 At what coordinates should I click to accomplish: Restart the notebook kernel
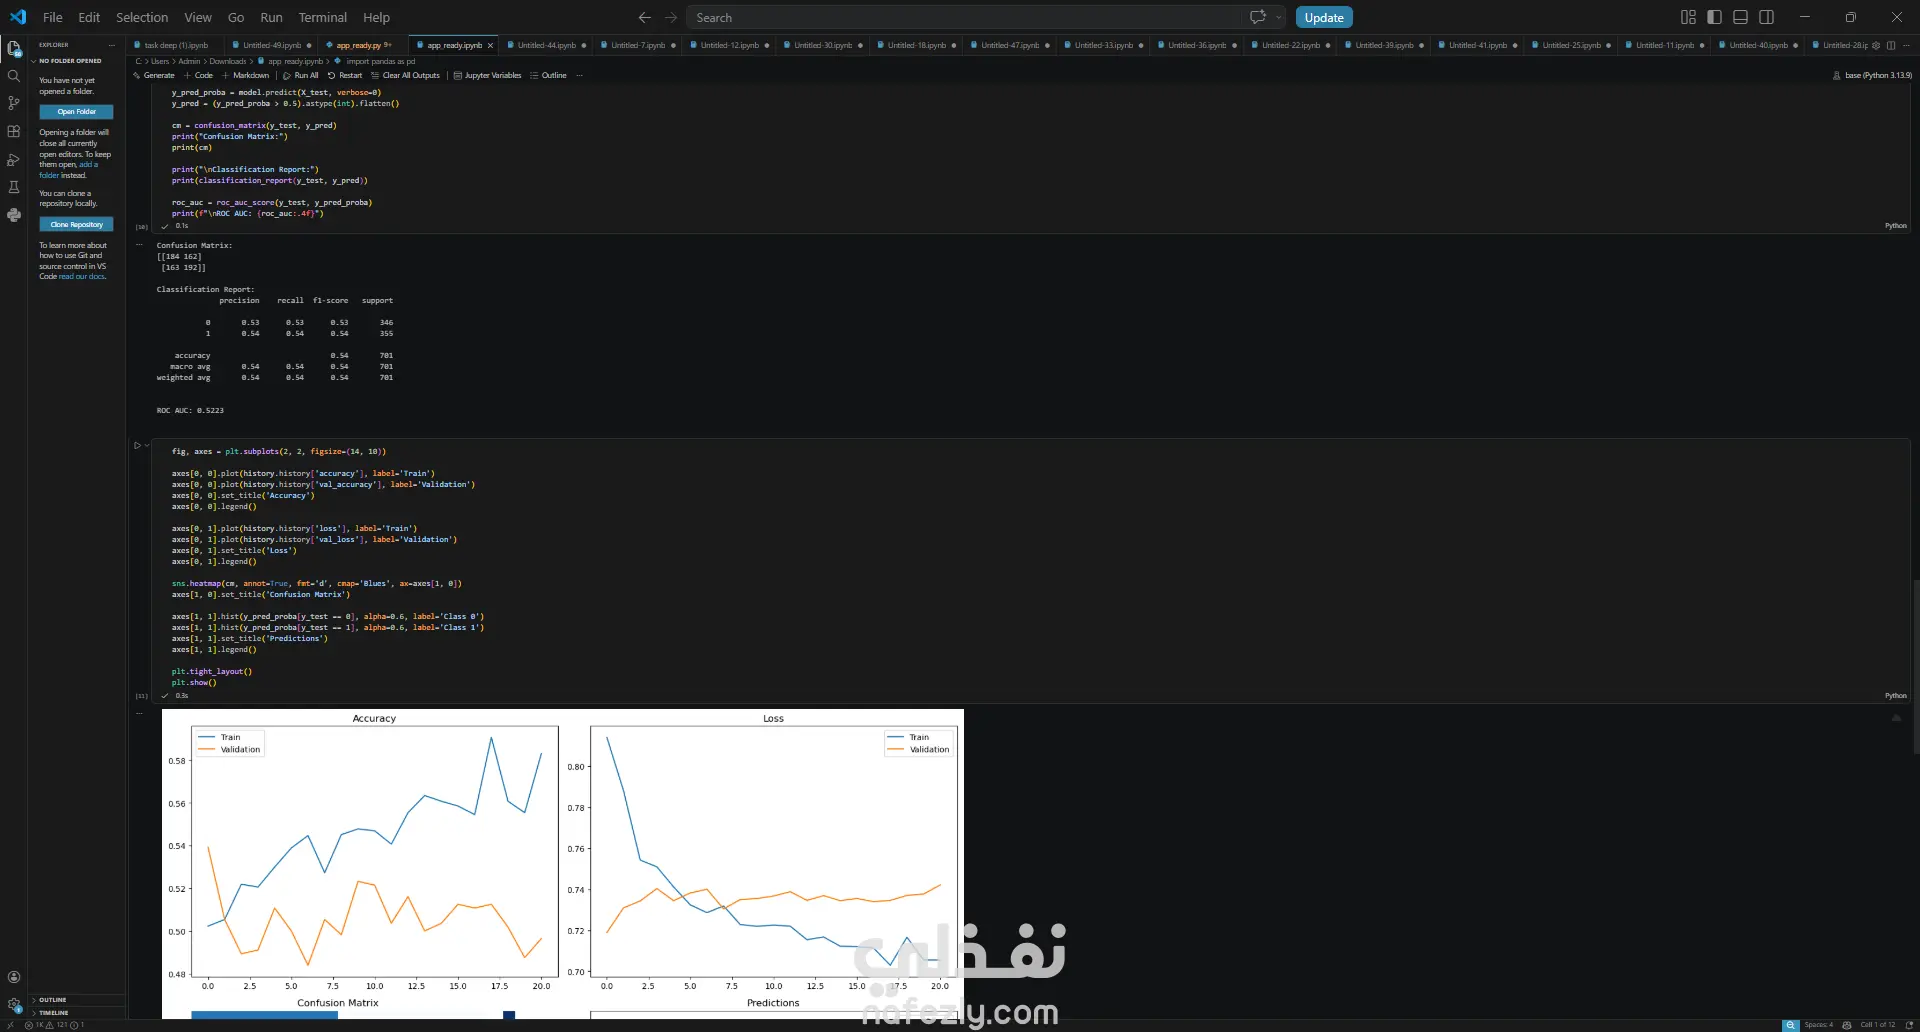[x=345, y=75]
